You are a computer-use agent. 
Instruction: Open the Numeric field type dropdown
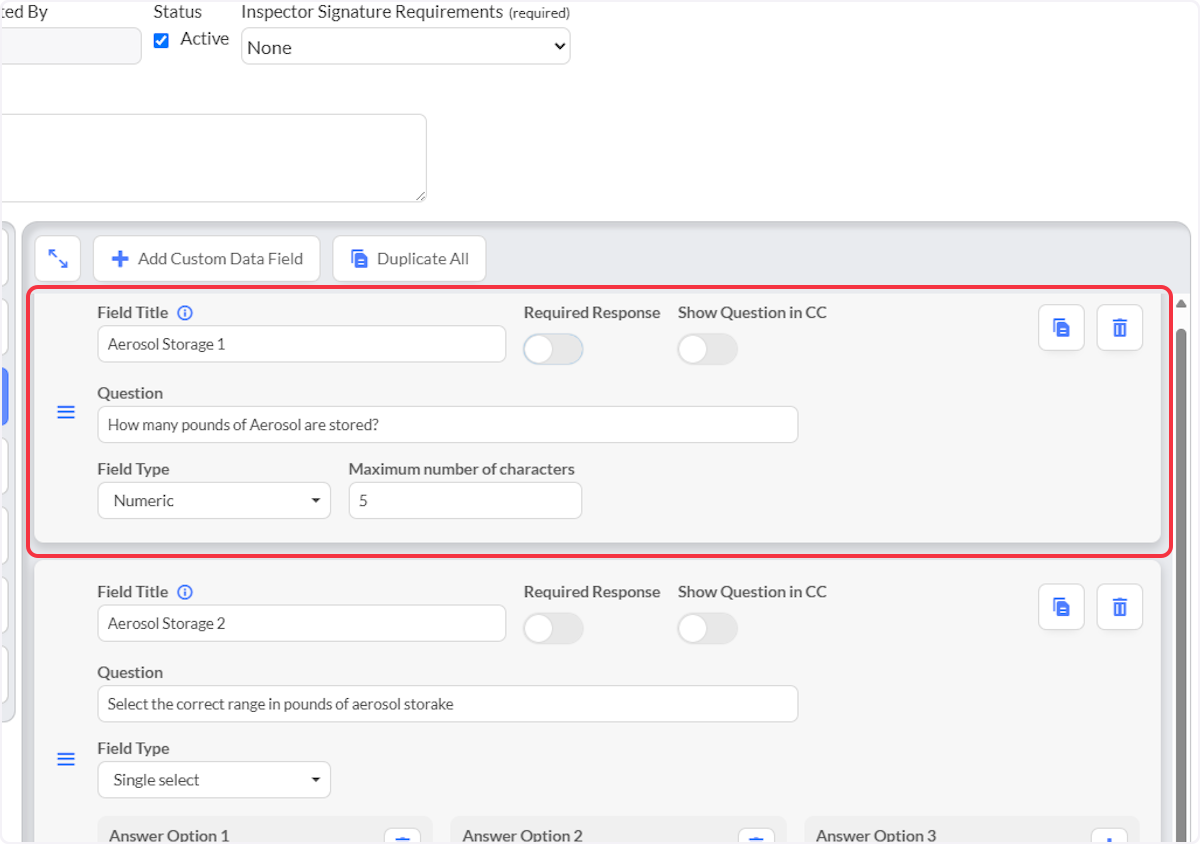pos(214,500)
